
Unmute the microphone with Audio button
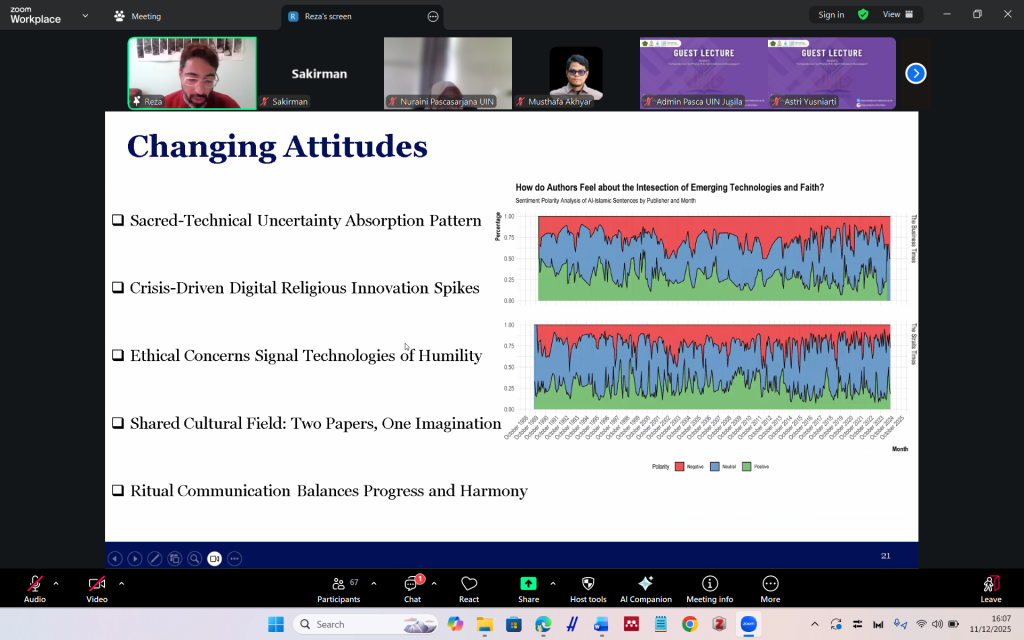35,588
